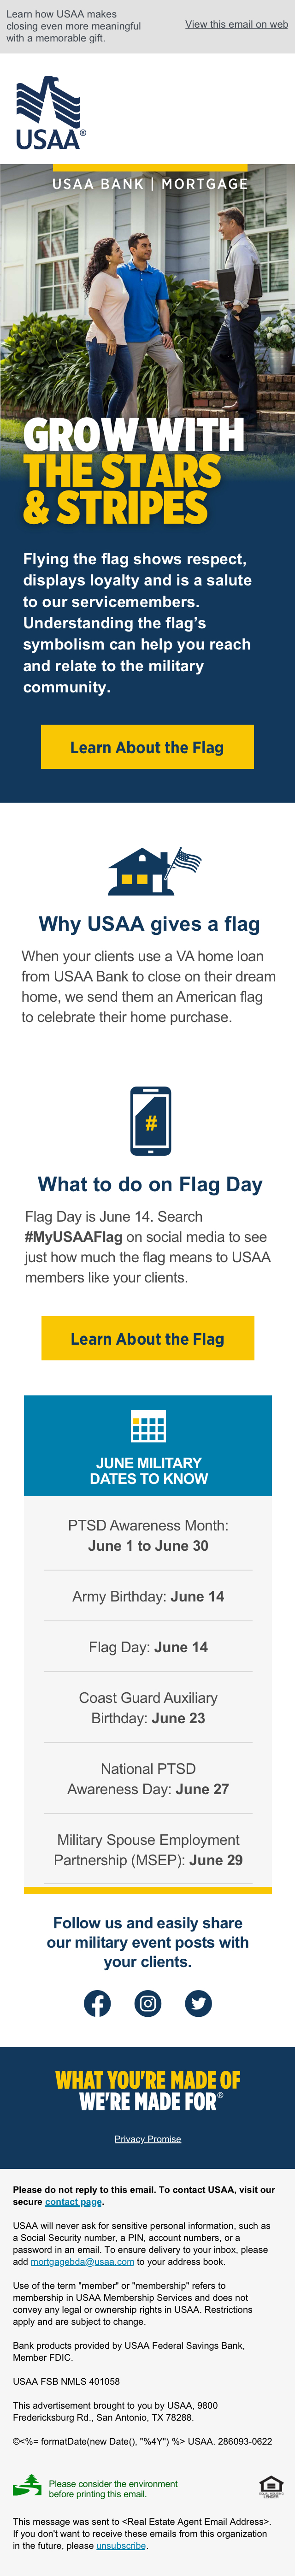Click the "Why USAA gives a flag" heading
This screenshot has width=295, height=2576.
coord(149,924)
